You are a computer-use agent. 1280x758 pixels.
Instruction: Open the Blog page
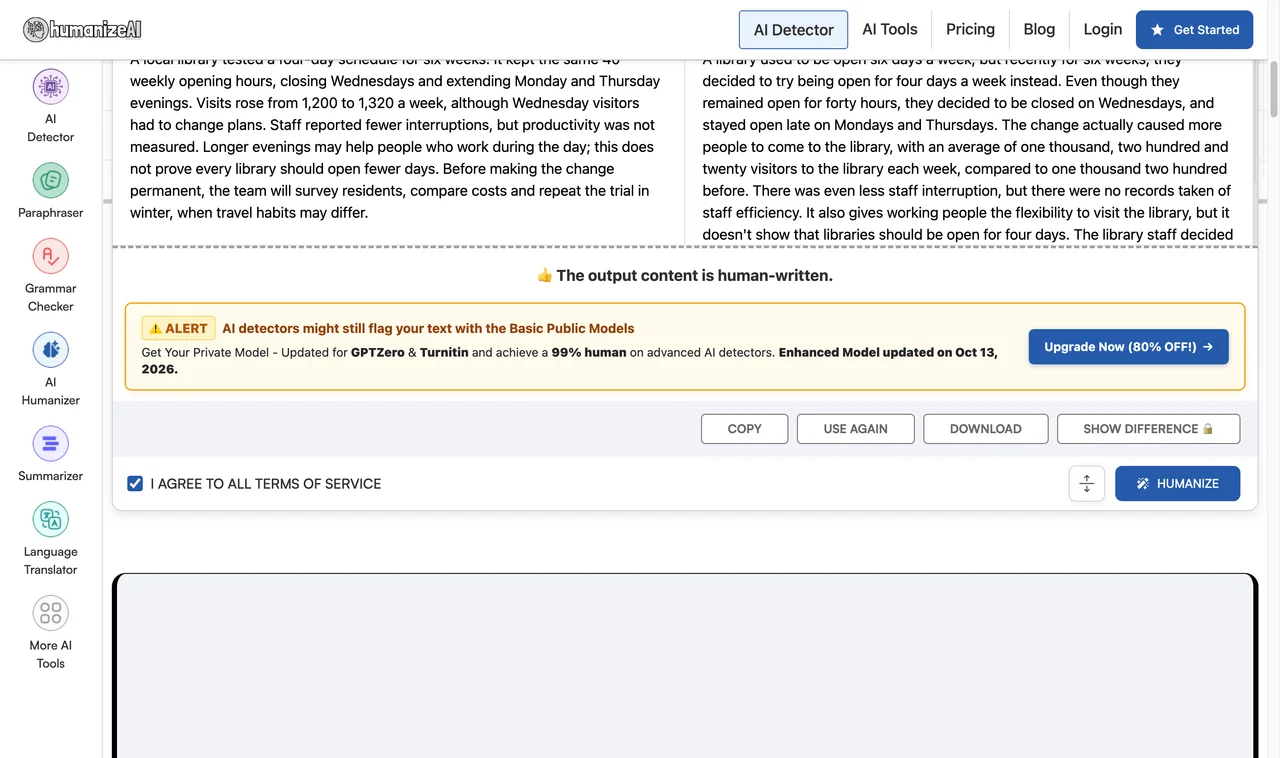pos(1039,29)
